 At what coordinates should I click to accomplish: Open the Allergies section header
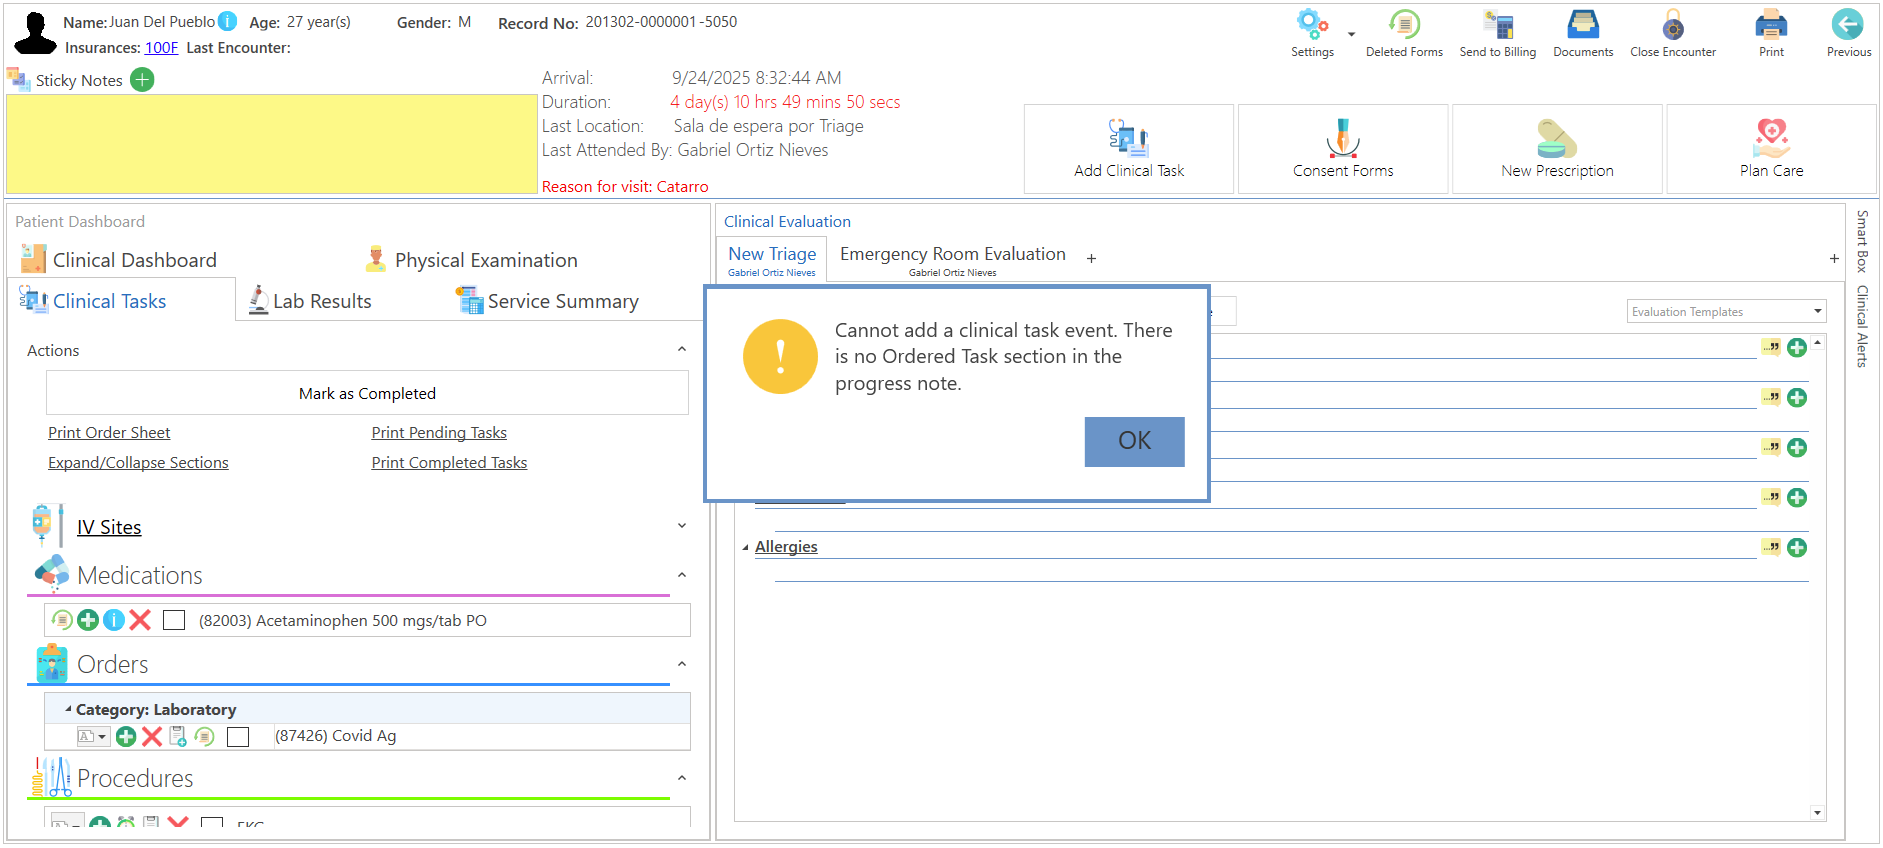pos(786,547)
